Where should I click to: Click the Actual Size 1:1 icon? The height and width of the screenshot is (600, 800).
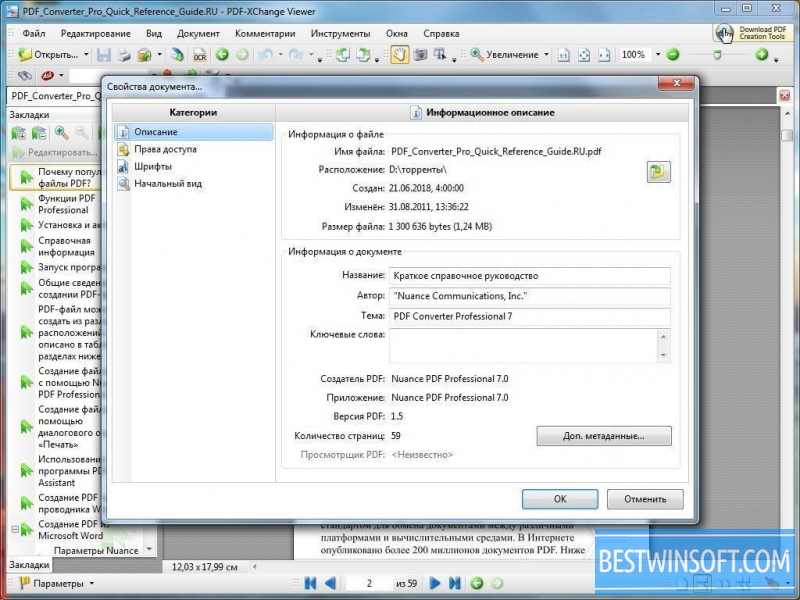pos(563,55)
